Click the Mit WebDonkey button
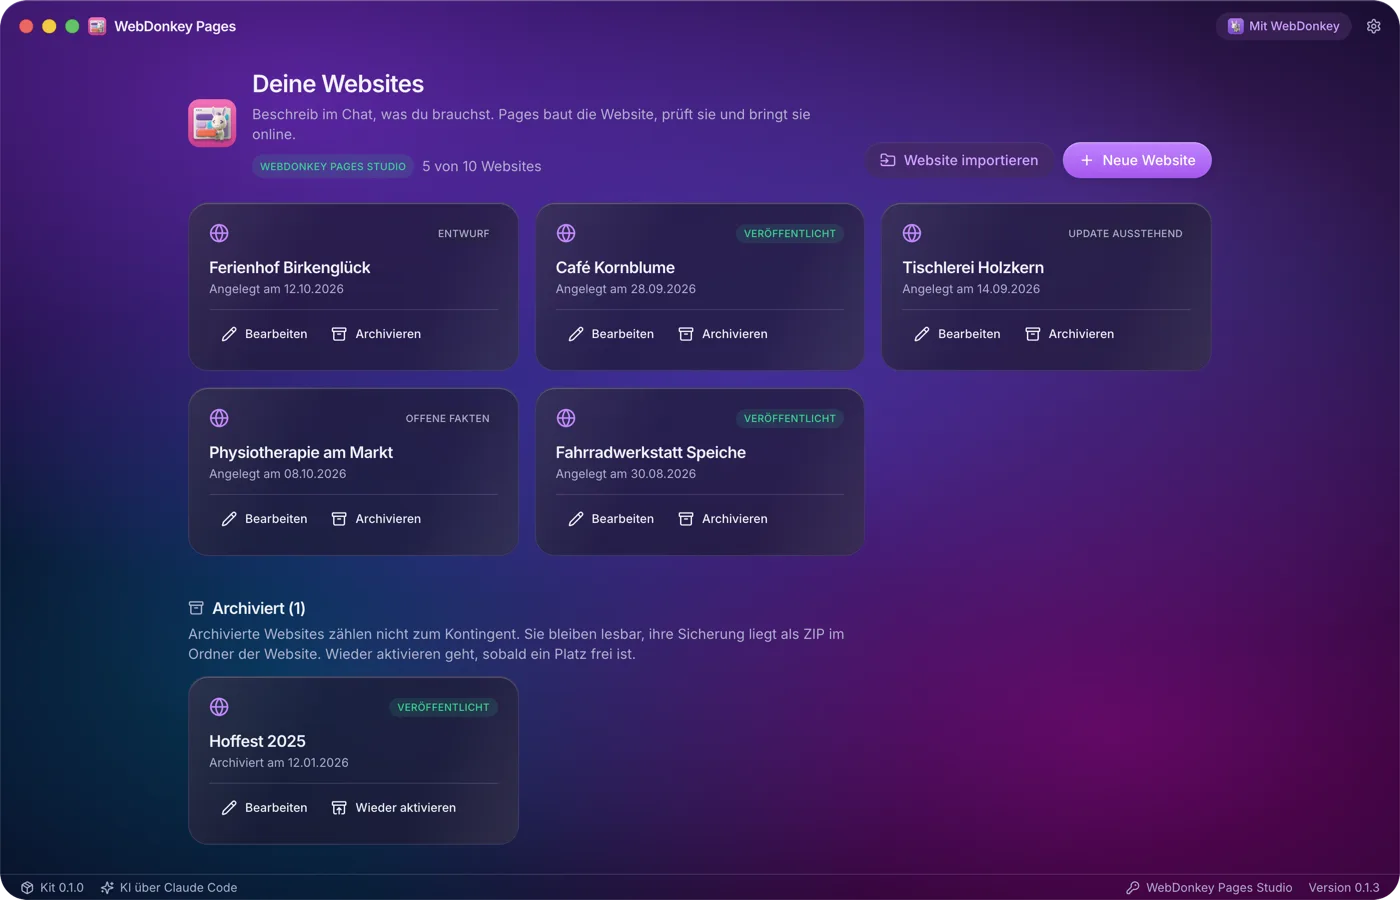 (1284, 26)
